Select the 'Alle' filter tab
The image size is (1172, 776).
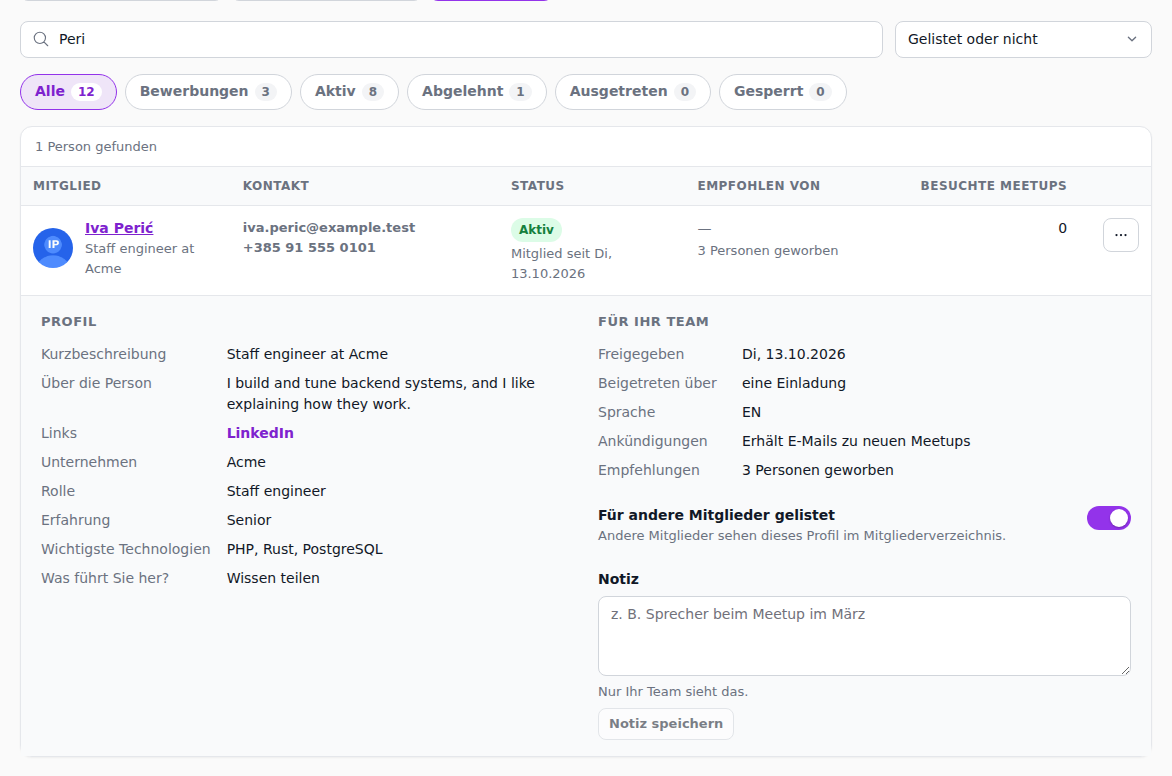68,92
